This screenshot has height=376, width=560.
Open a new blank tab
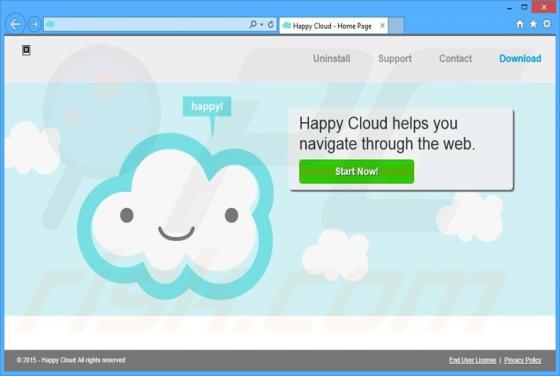pyautogui.click(x=396, y=25)
